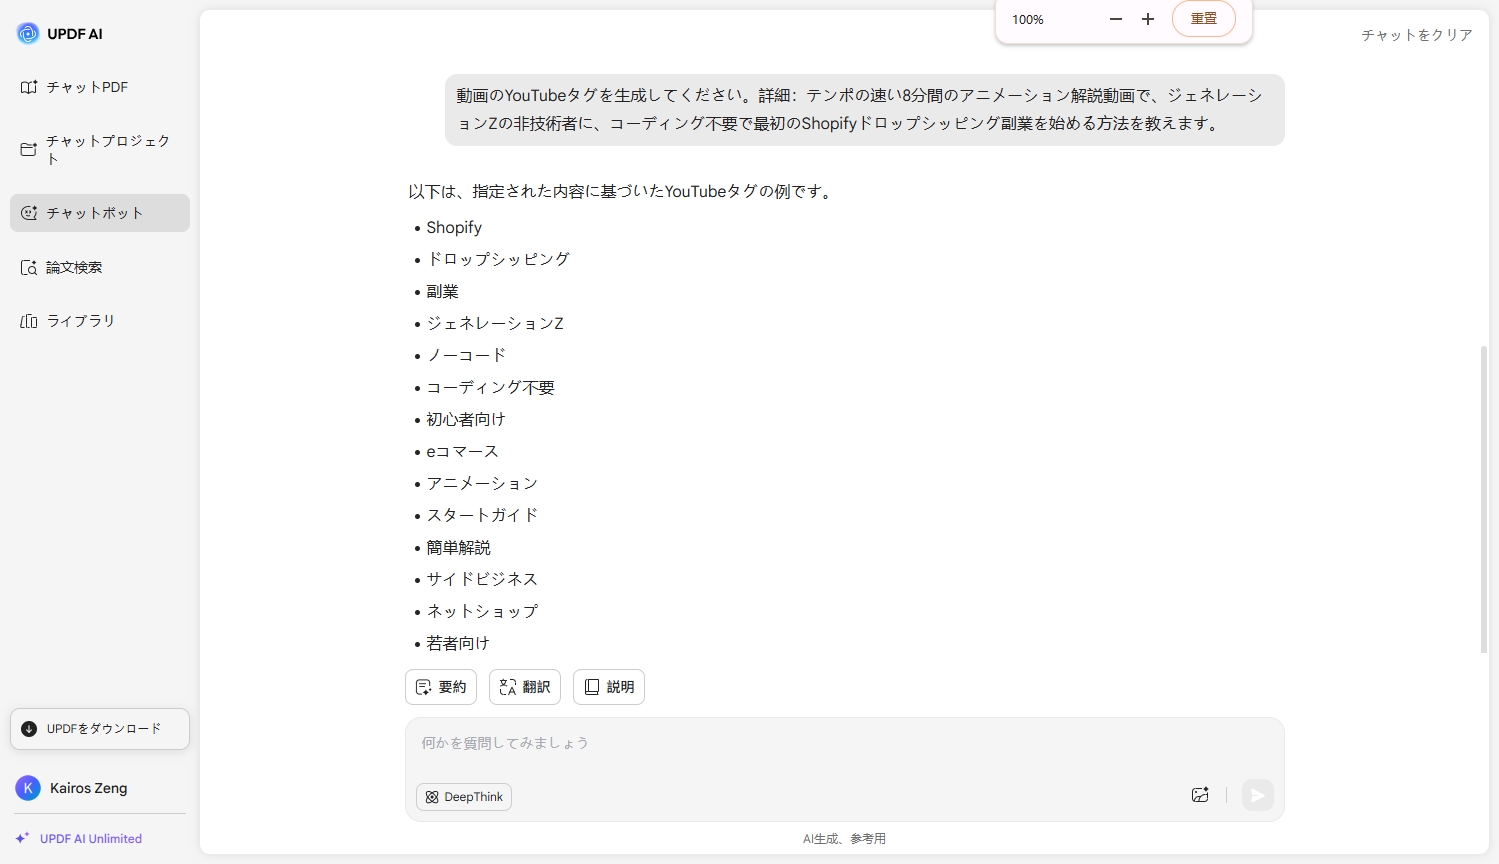Click the Shopify tag item
This screenshot has width=1499, height=864.
click(454, 227)
